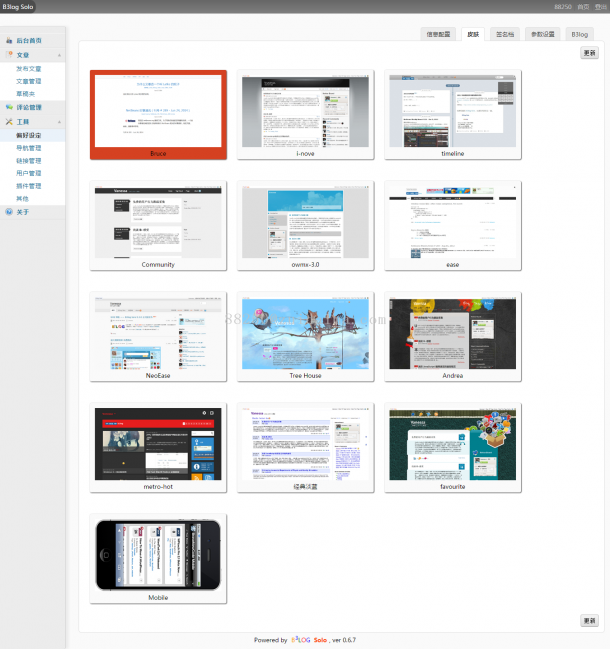Go to 用户管理 in the sidebar
The image size is (610, 649).
(29, 173)
